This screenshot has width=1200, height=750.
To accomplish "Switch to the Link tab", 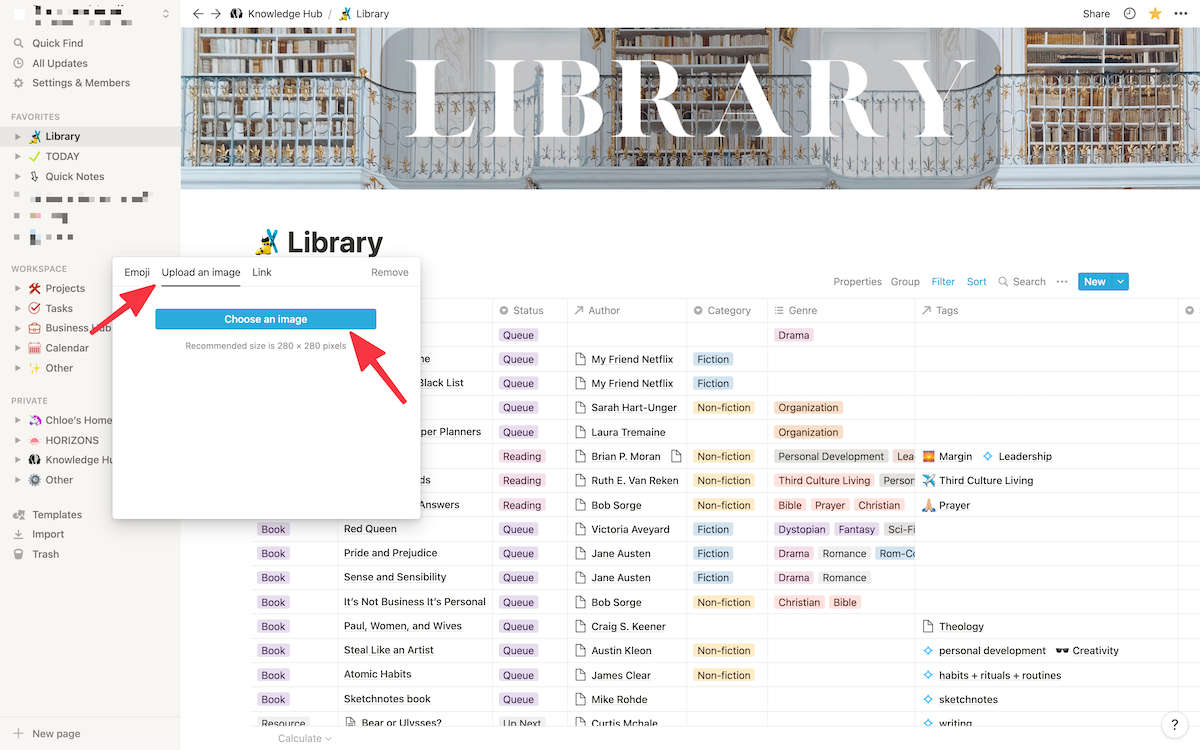I will coord(261,272).
